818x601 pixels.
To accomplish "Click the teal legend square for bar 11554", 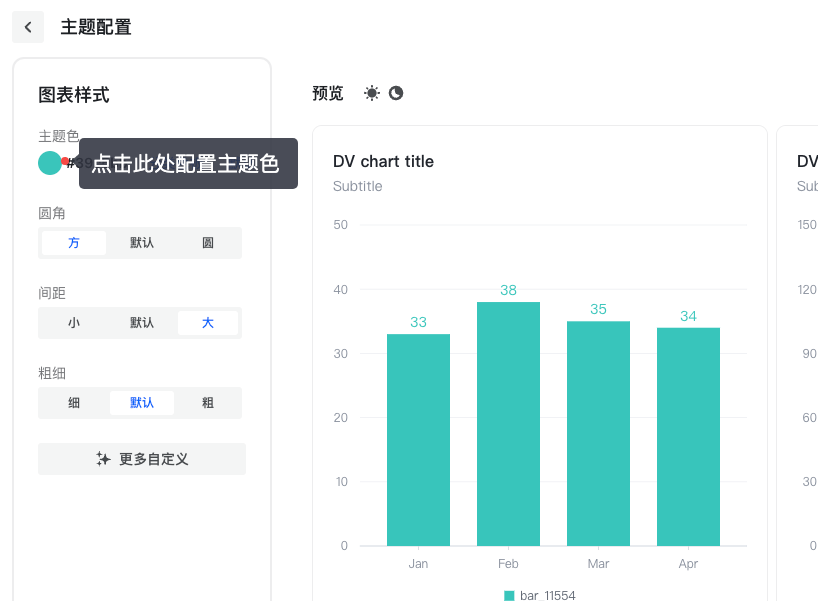I will coord(509,595).
